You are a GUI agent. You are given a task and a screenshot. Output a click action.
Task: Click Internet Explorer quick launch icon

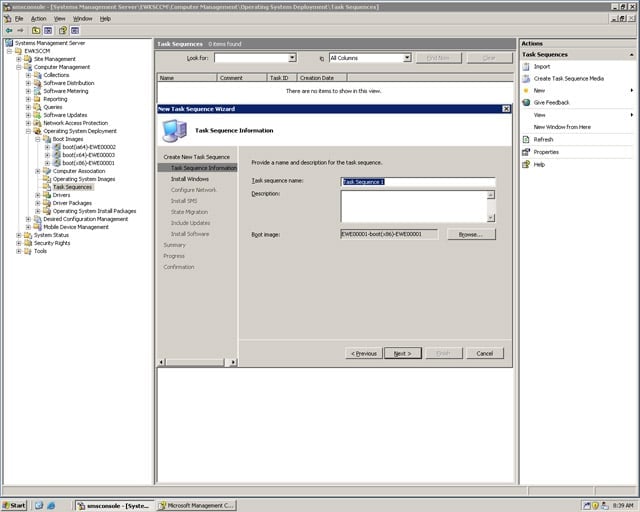pyautogui.click(x=51, y=505)
